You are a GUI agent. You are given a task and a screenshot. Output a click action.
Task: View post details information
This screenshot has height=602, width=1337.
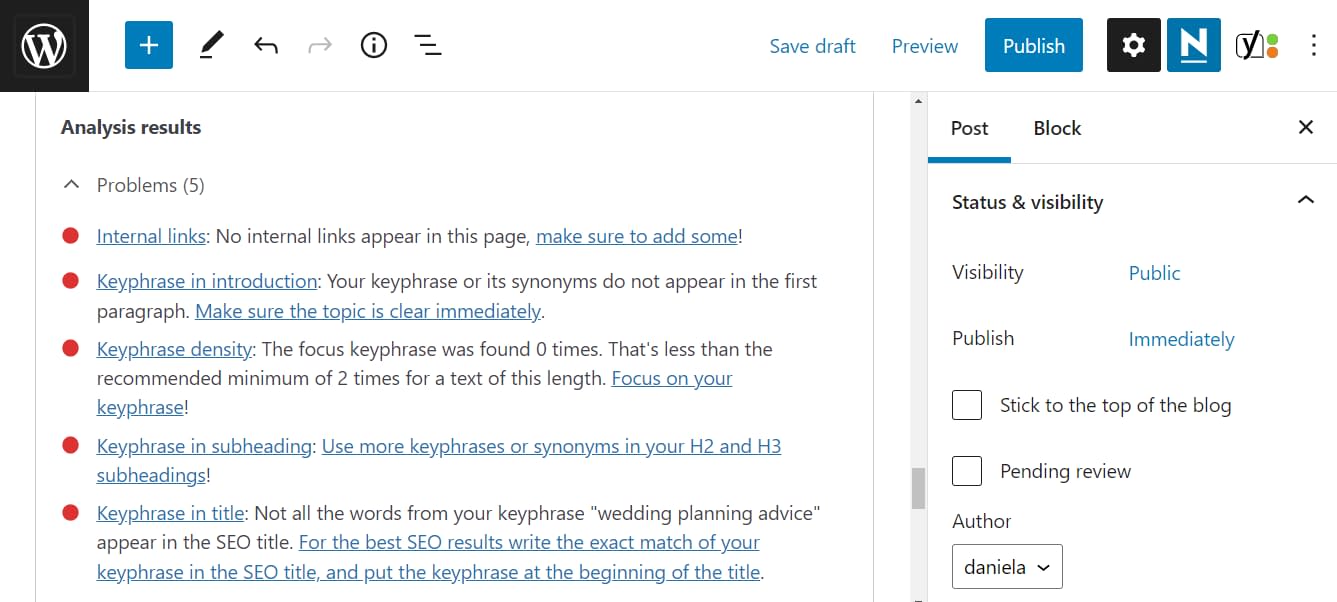[x=373, y=44]
